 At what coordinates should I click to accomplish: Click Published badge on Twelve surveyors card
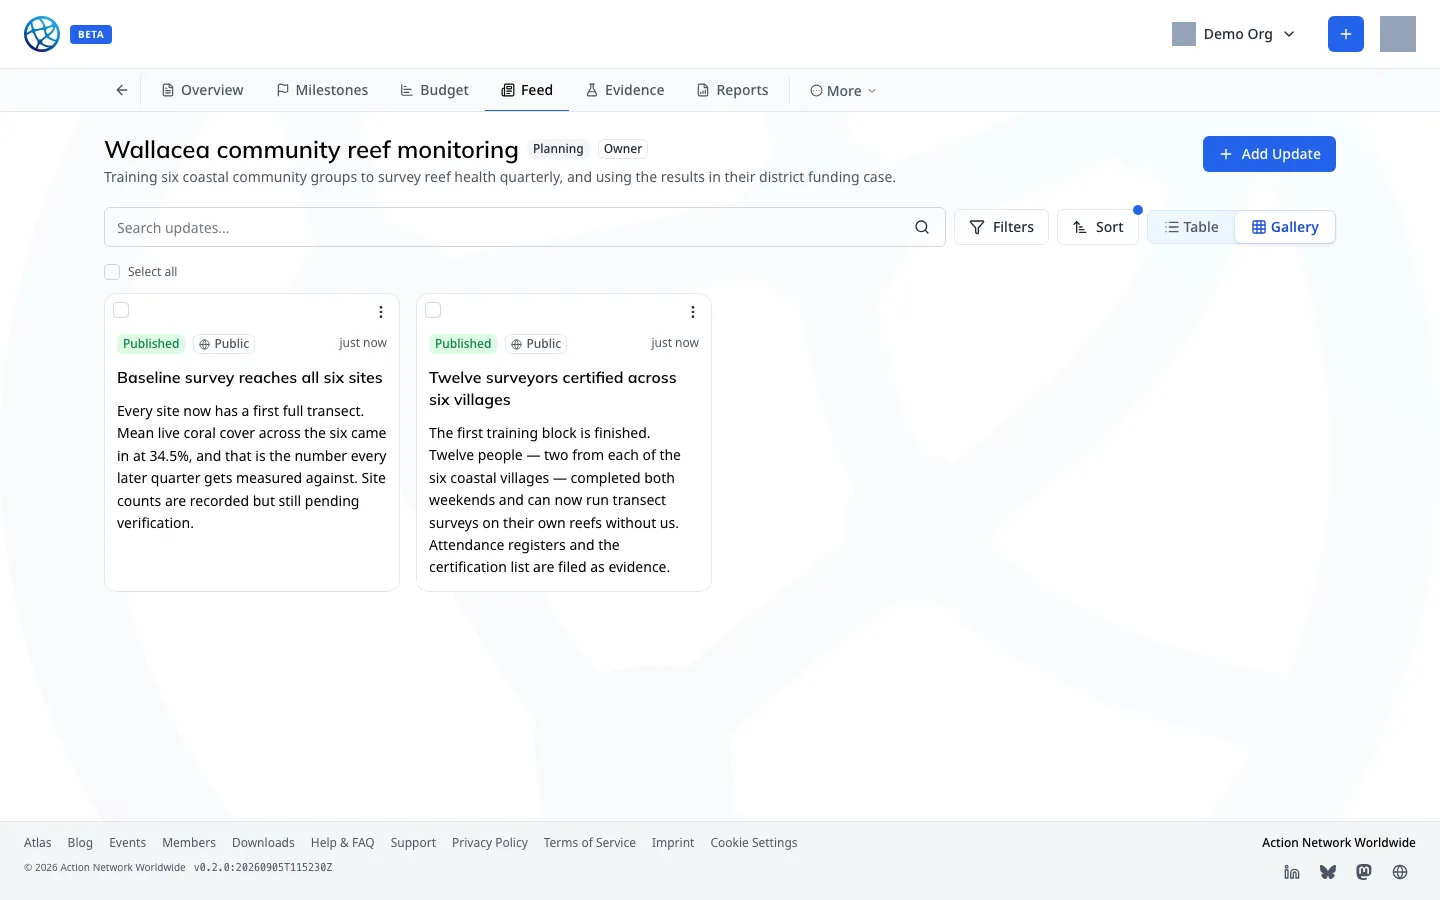click(x=463, y=344)
